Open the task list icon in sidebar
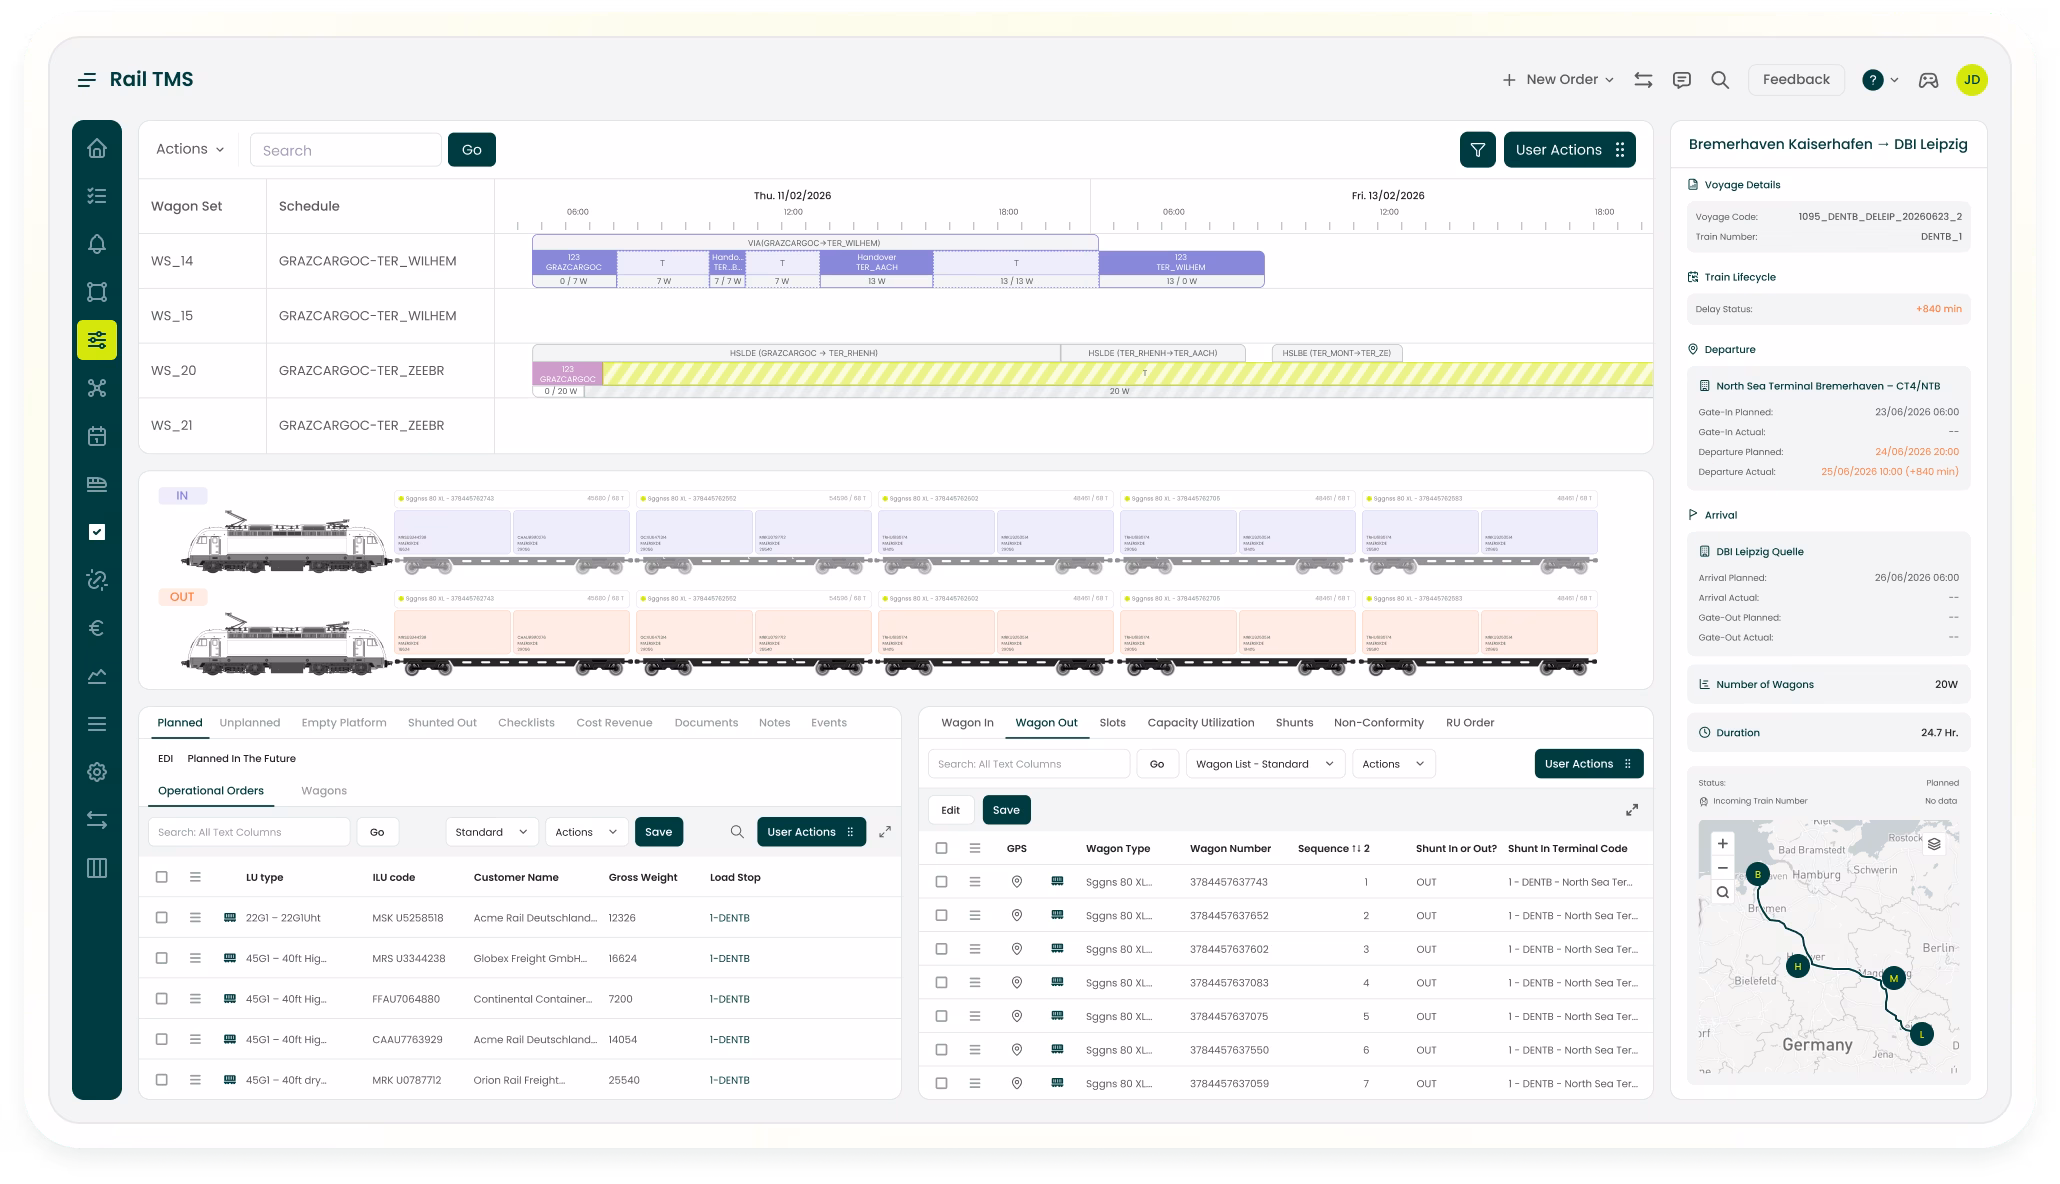This screenshot has width=2060, height=1184. [97, 196]
